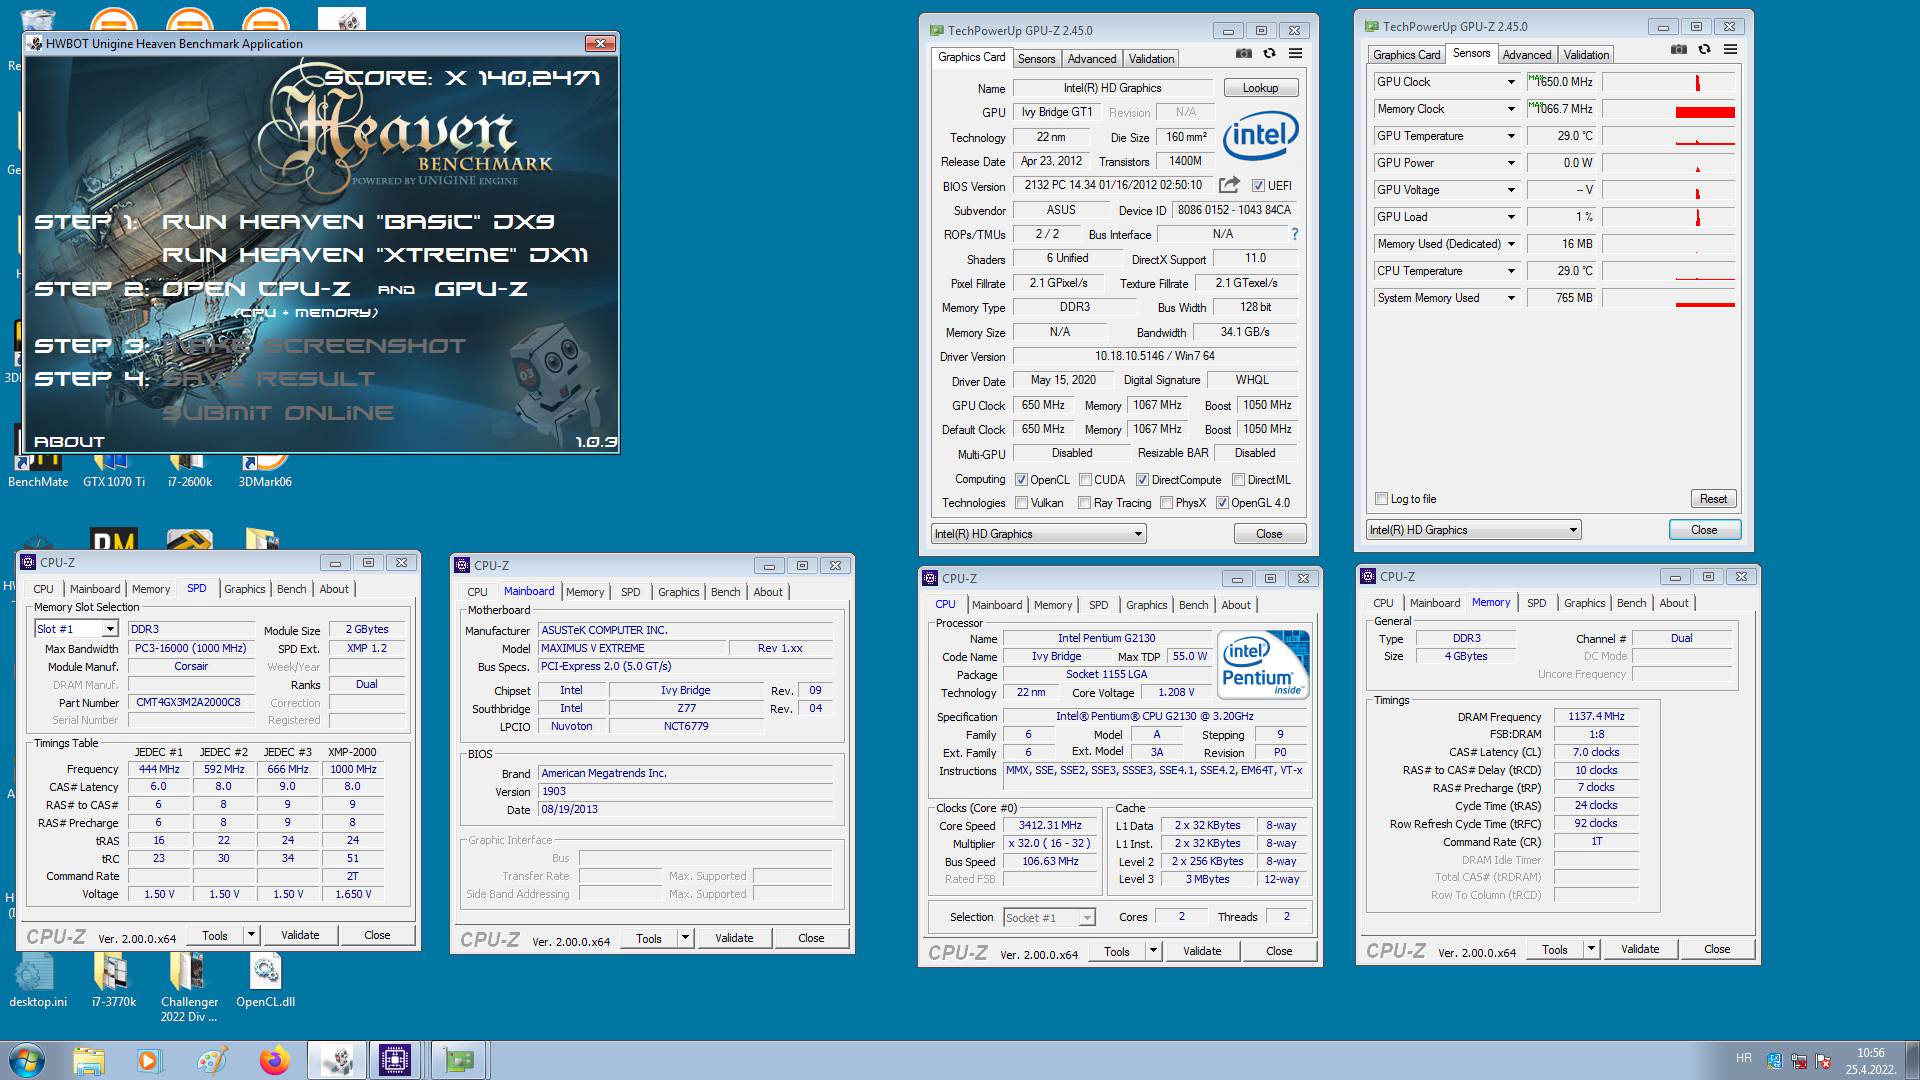Click the taskbar clock showing 10:56
The width and height of the screenshot is (1920, 1080).
(x=1870, y=1060)
